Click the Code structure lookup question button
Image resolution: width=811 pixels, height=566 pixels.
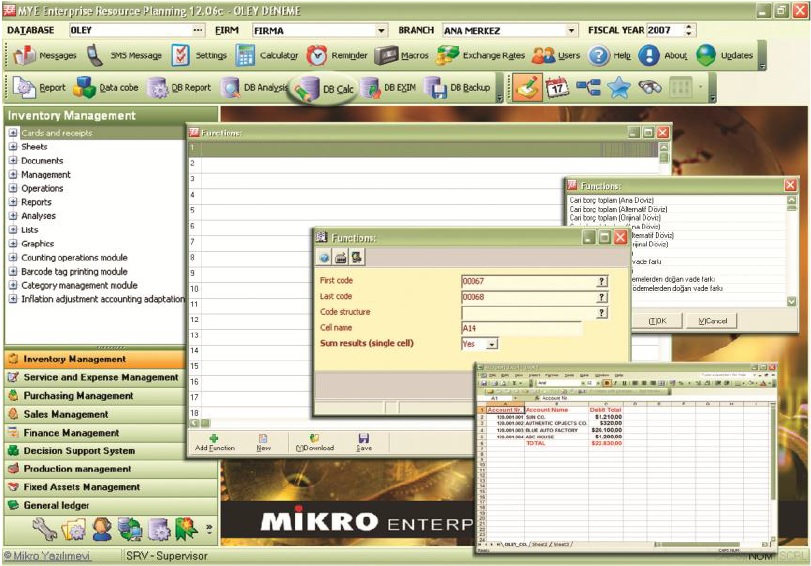(x=602, y=312)
